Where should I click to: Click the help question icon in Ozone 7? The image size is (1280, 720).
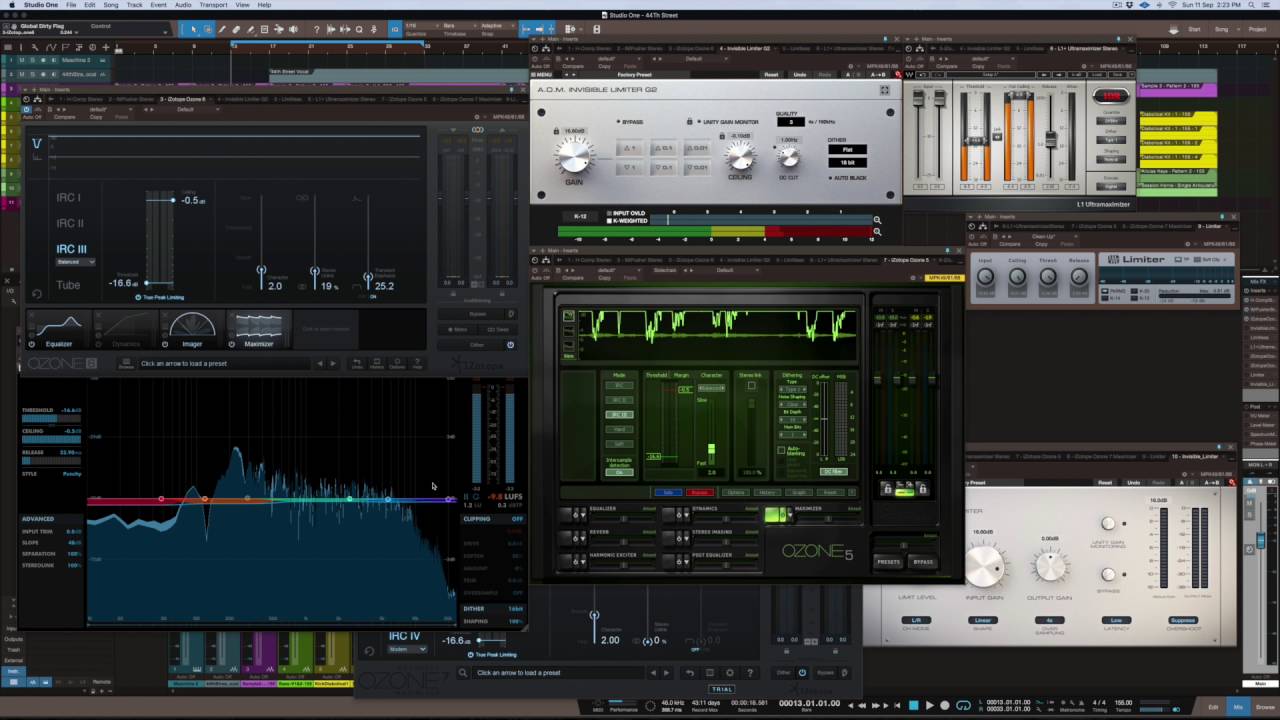pyautogui.click(x=750, y=673)
